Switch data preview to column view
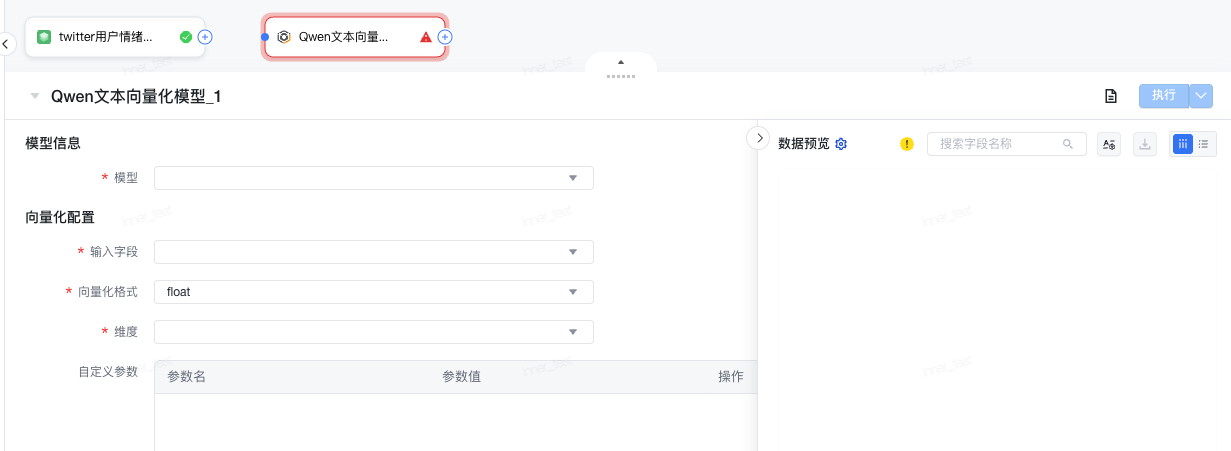The width and height of the screenshot is (1231, 451). 1183,144
